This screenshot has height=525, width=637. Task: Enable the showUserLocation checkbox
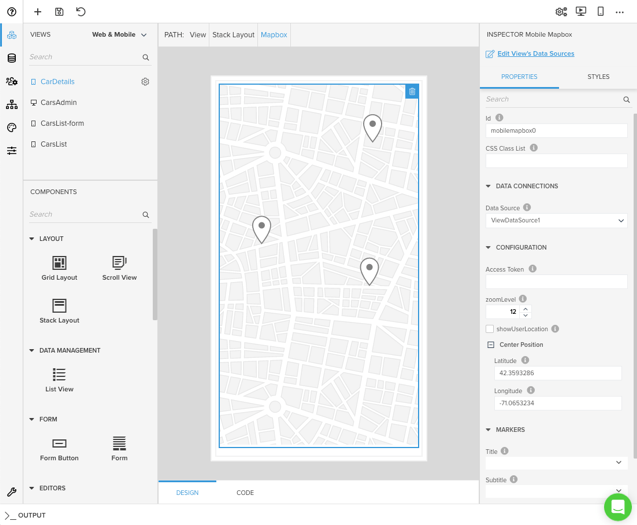(x=490, y=329)
